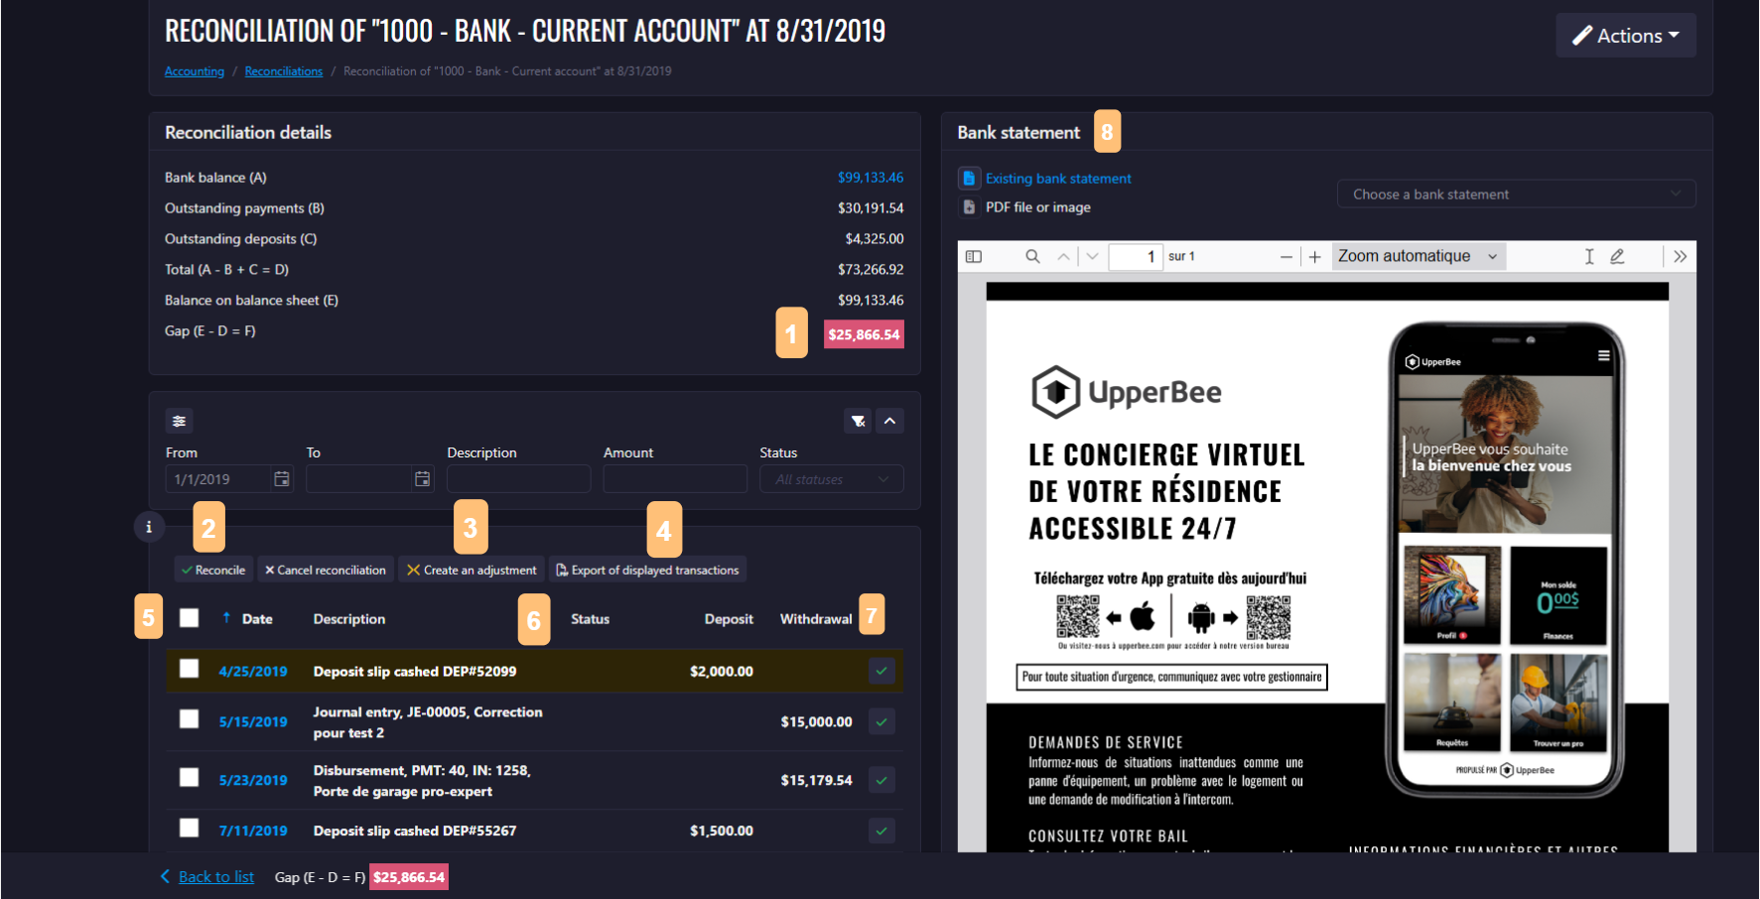Click the Description filter field
The image size is (1760, 899).
coord(518,479)
